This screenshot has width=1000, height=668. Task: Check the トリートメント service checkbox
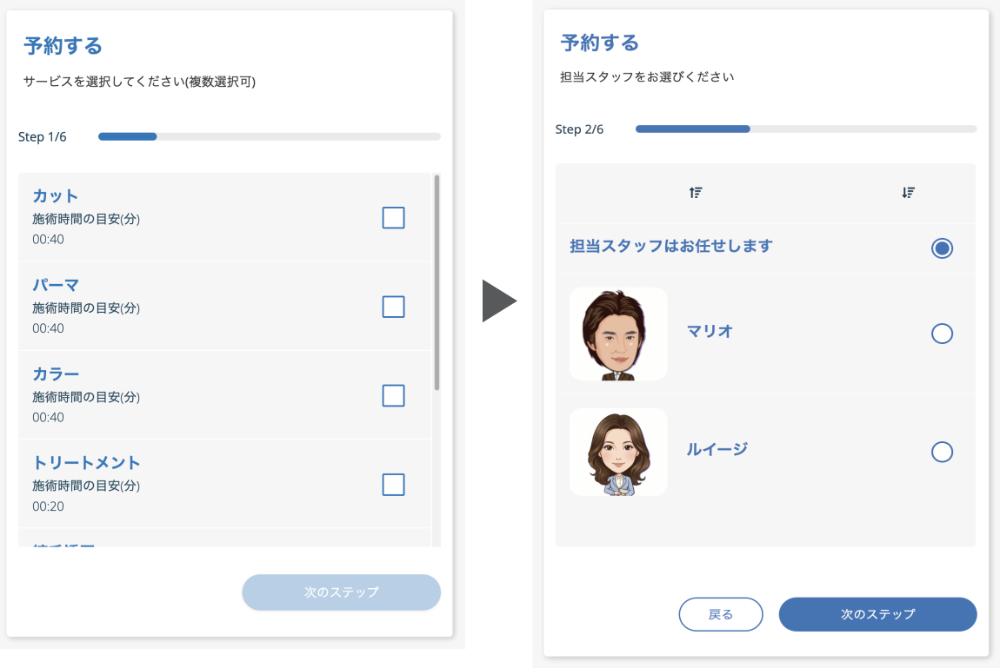point(394,485)
